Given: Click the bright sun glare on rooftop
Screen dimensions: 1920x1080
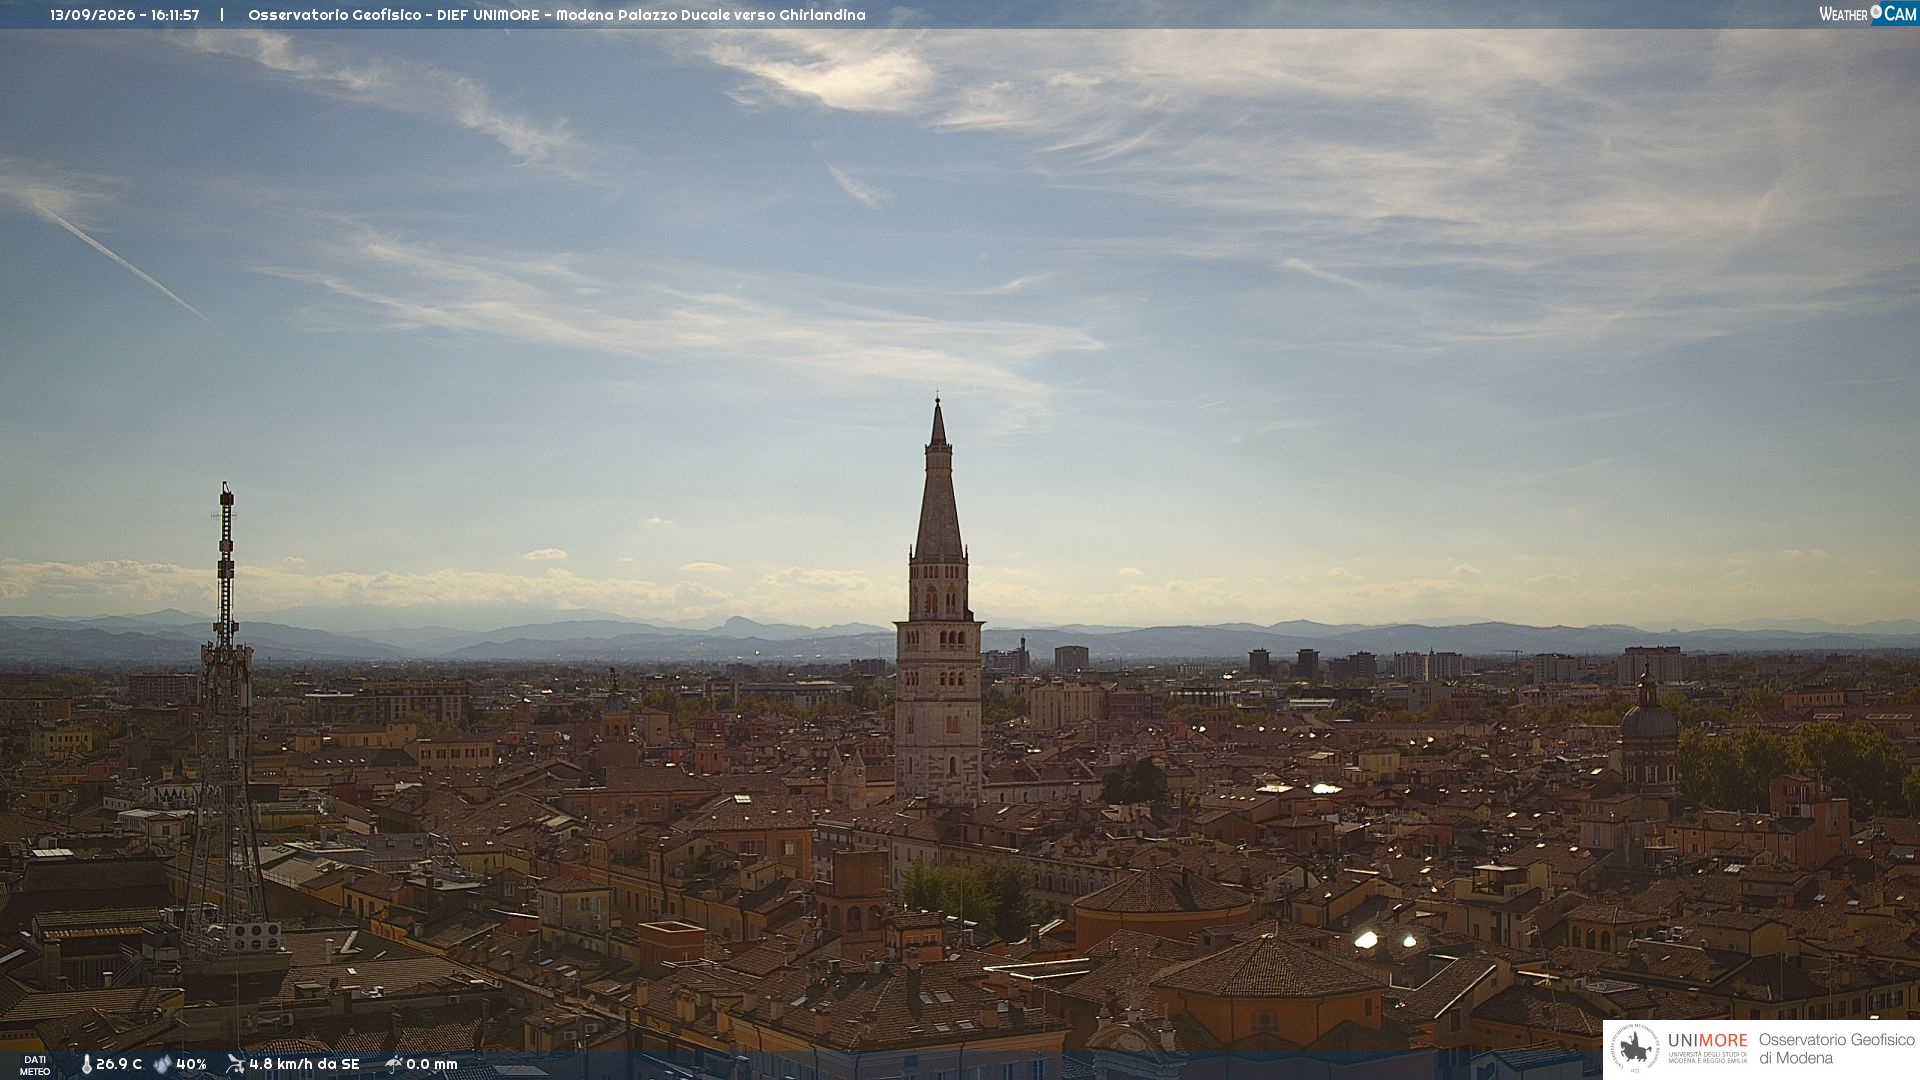Looking at the screenshot, I should click(x=1366, y=939).
